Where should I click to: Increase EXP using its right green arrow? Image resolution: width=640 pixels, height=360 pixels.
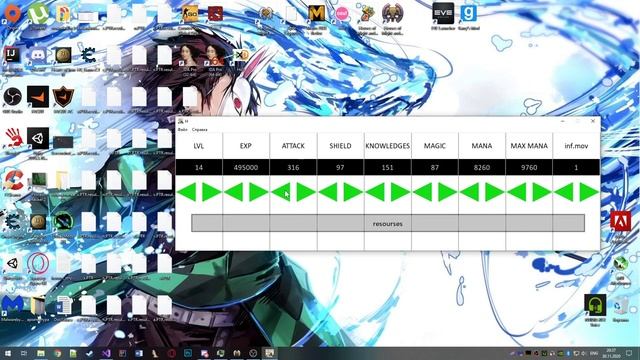[259, 192]
